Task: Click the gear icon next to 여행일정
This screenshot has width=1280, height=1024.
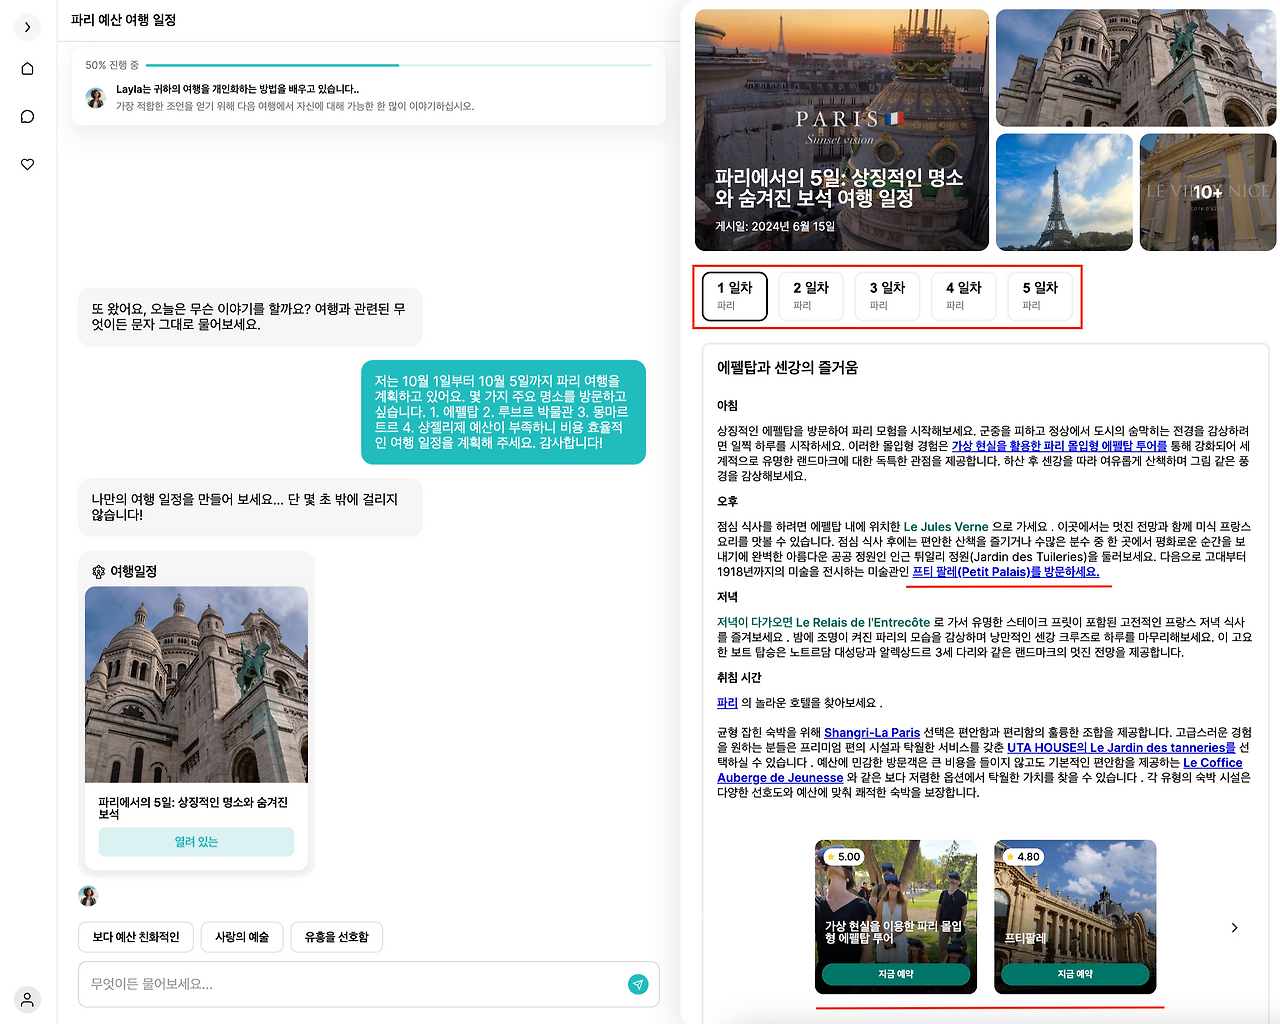Action: coord(97,571)
